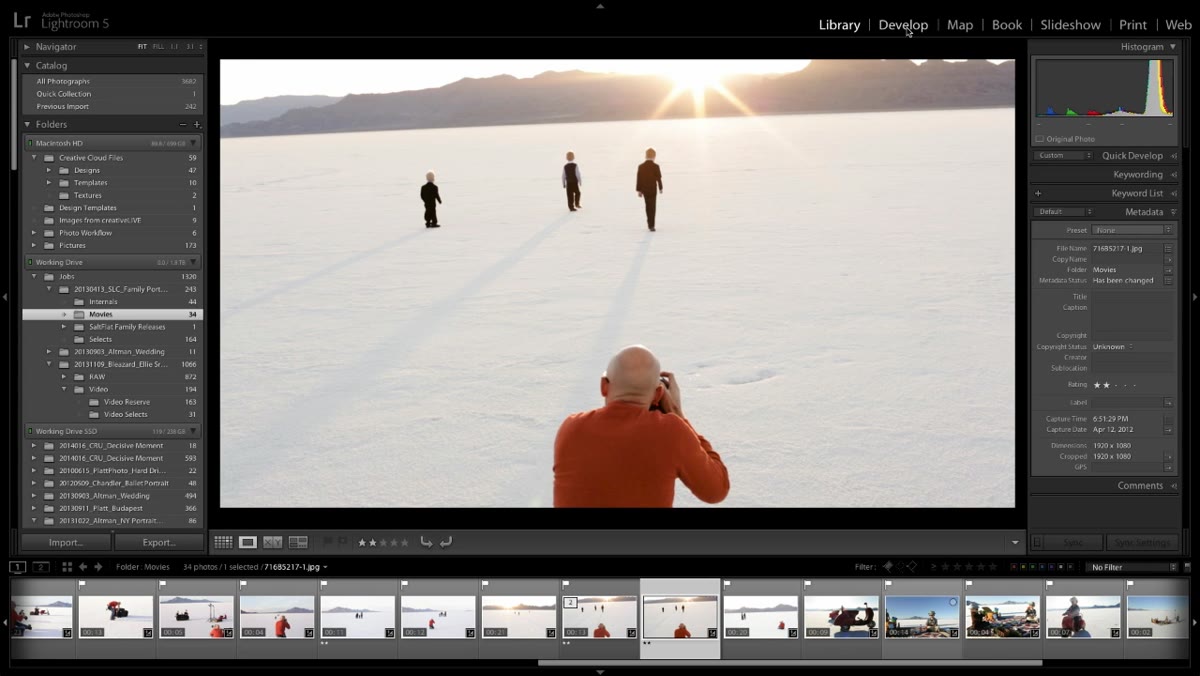Go to the Print module
The height and width of the screenshot is (676, 1200).
pos(1133,25)
